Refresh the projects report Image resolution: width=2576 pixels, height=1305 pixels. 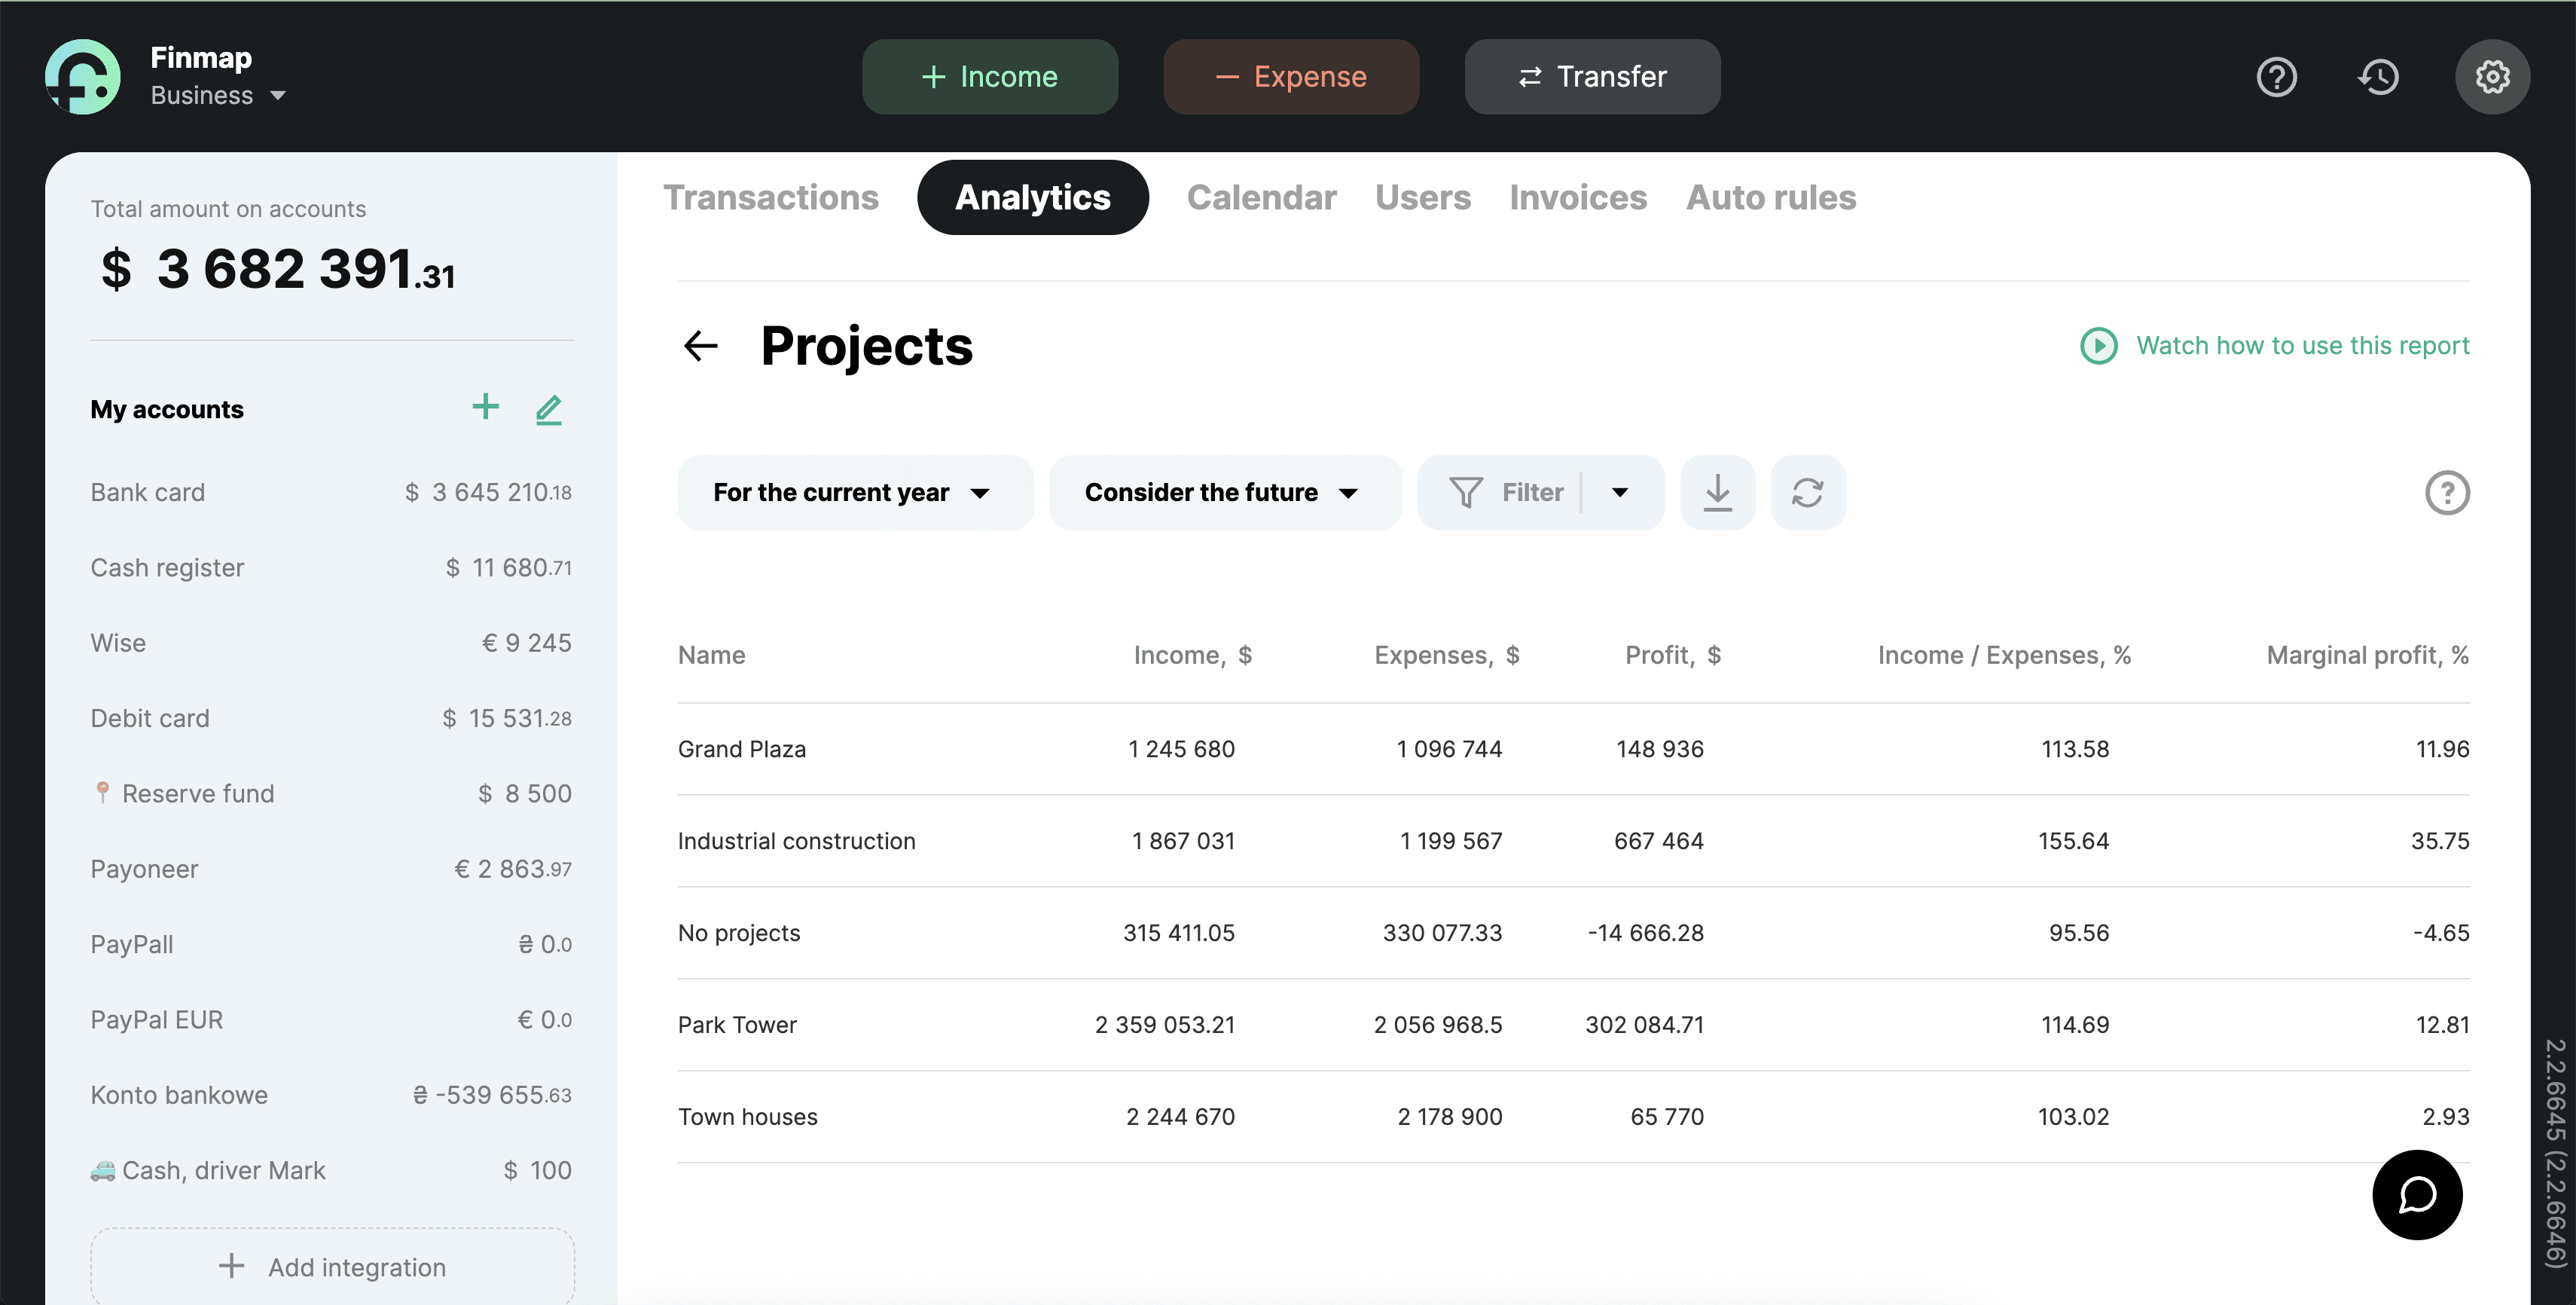(1807, 492)
